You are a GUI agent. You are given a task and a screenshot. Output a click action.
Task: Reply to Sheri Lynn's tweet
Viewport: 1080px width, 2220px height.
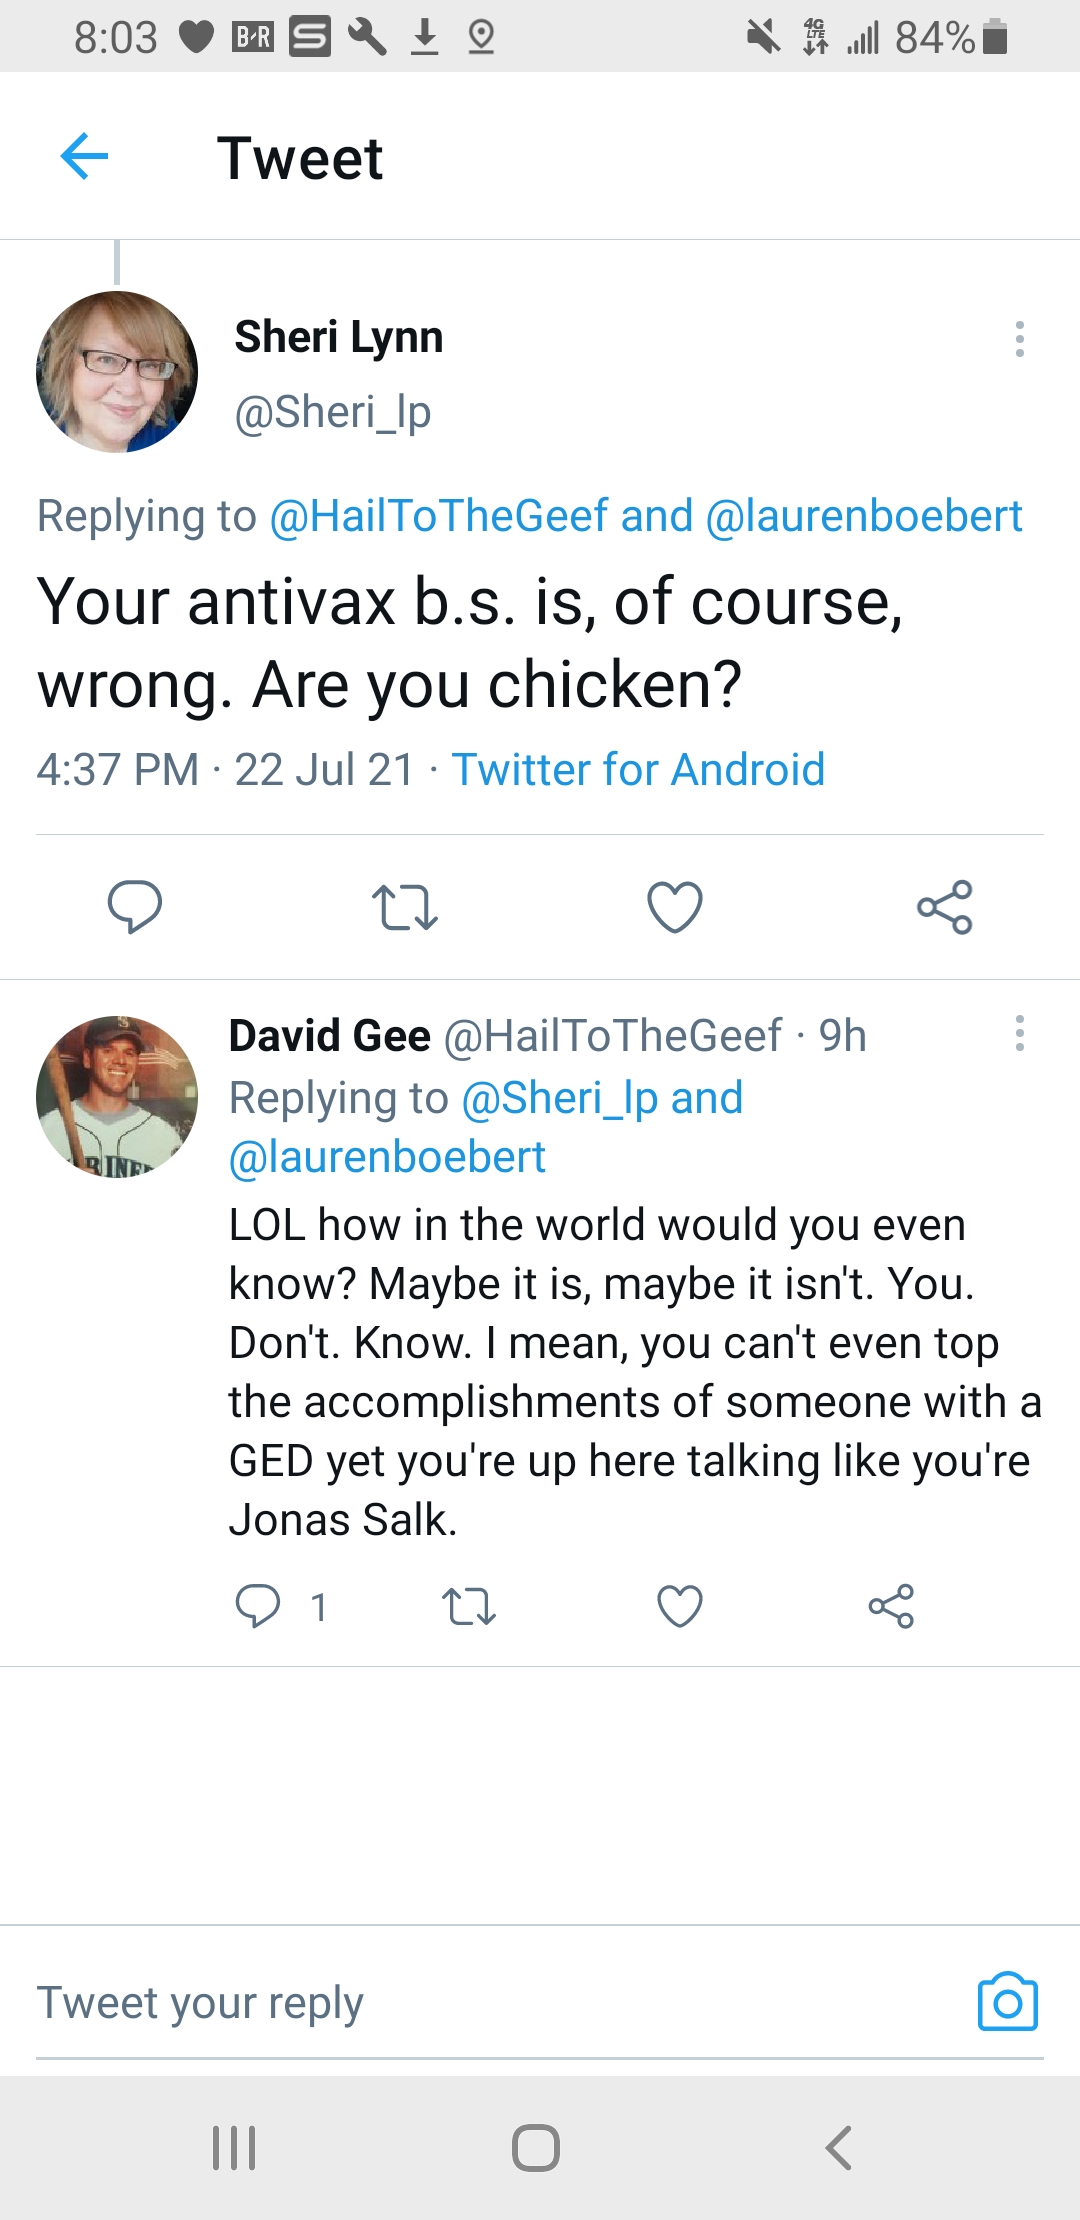[134, 907]
